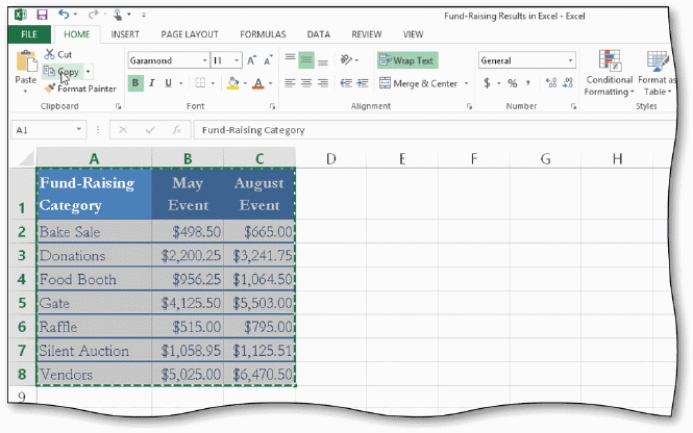Decrease the cell indent
This screenshot has width=693, height=433.
tap(346, 83)
